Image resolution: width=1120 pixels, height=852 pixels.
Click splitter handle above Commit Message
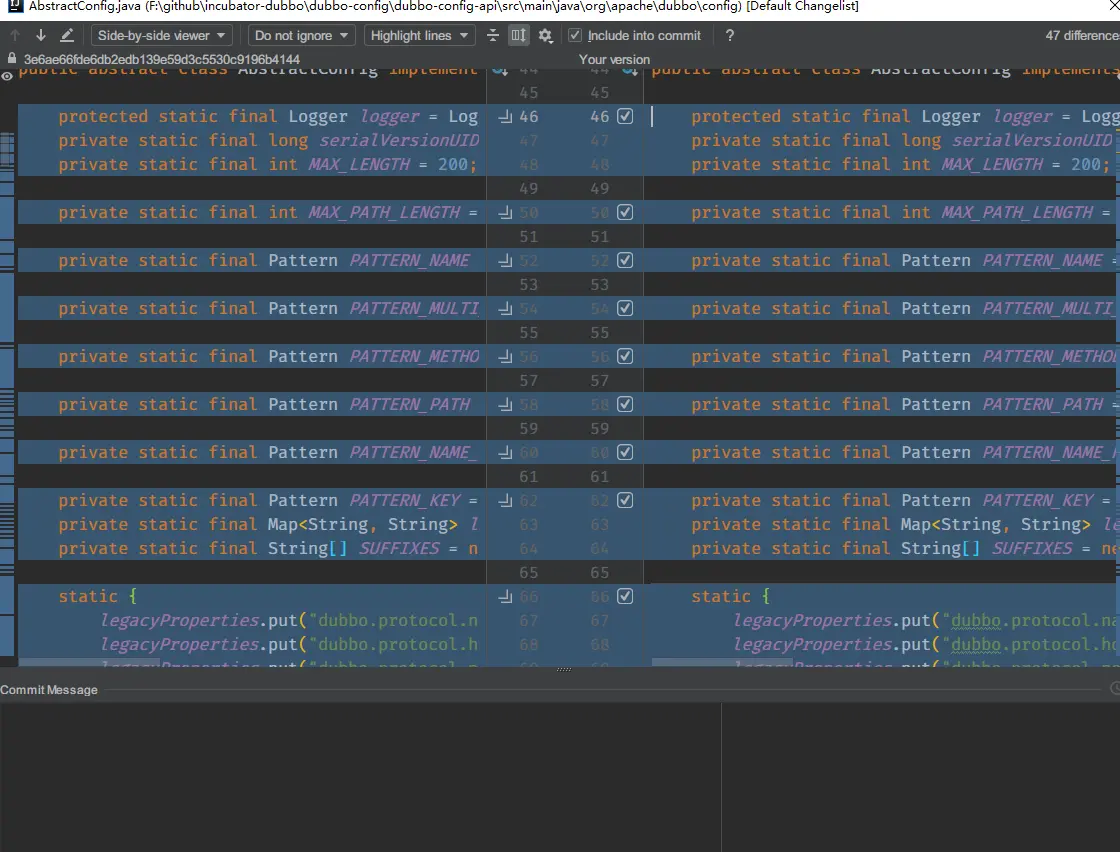564,670
